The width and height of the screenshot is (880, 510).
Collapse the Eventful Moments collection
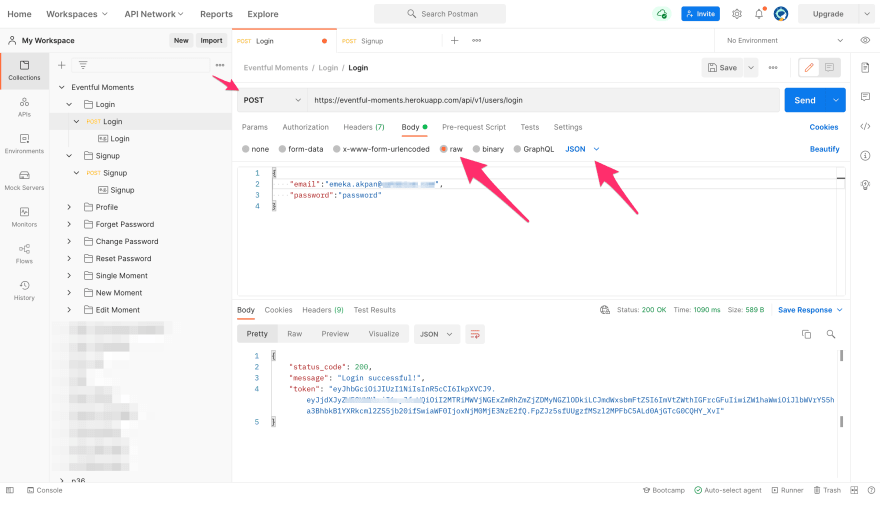point(62,88)
